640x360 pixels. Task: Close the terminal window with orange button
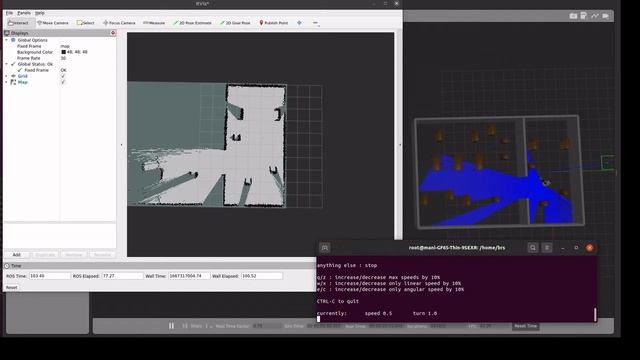589,248
